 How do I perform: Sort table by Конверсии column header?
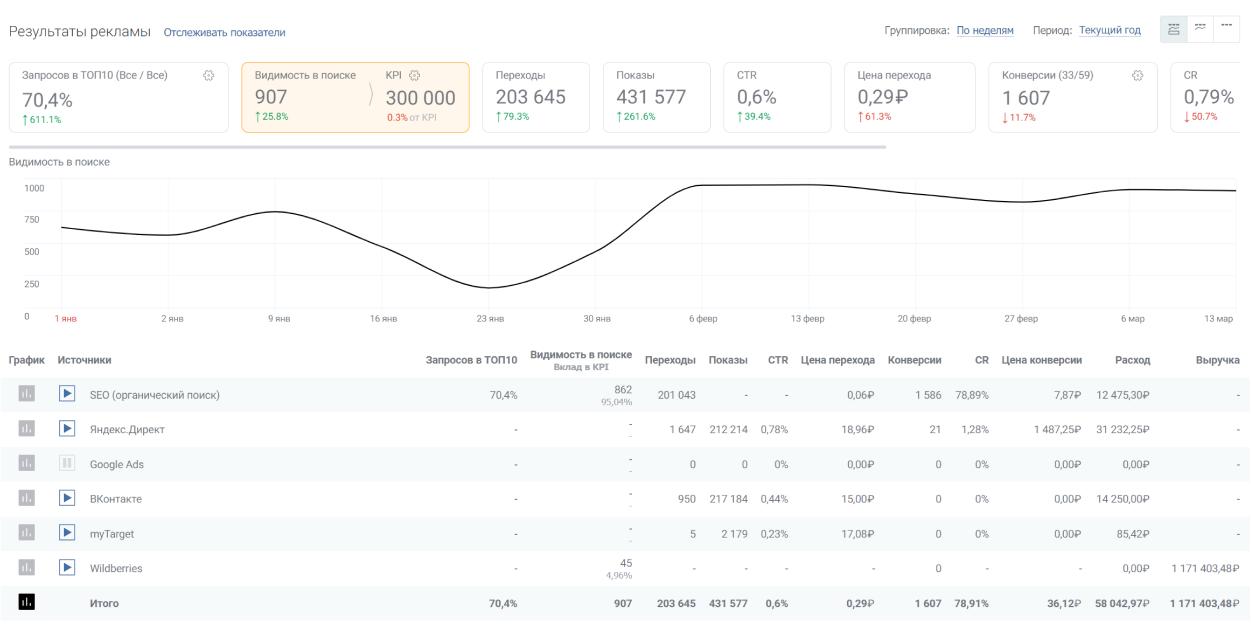[915, 360]
